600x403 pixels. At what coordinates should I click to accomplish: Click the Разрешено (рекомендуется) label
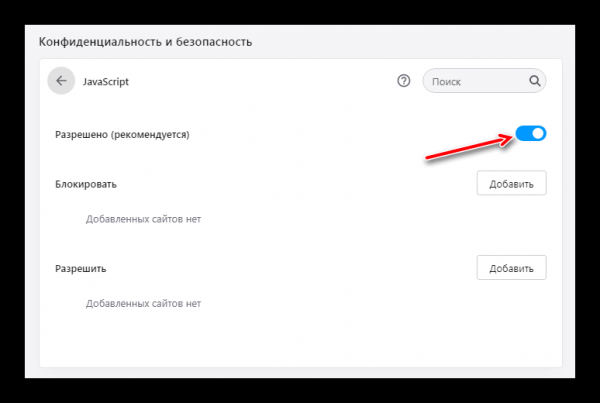(x=122, y=135)
